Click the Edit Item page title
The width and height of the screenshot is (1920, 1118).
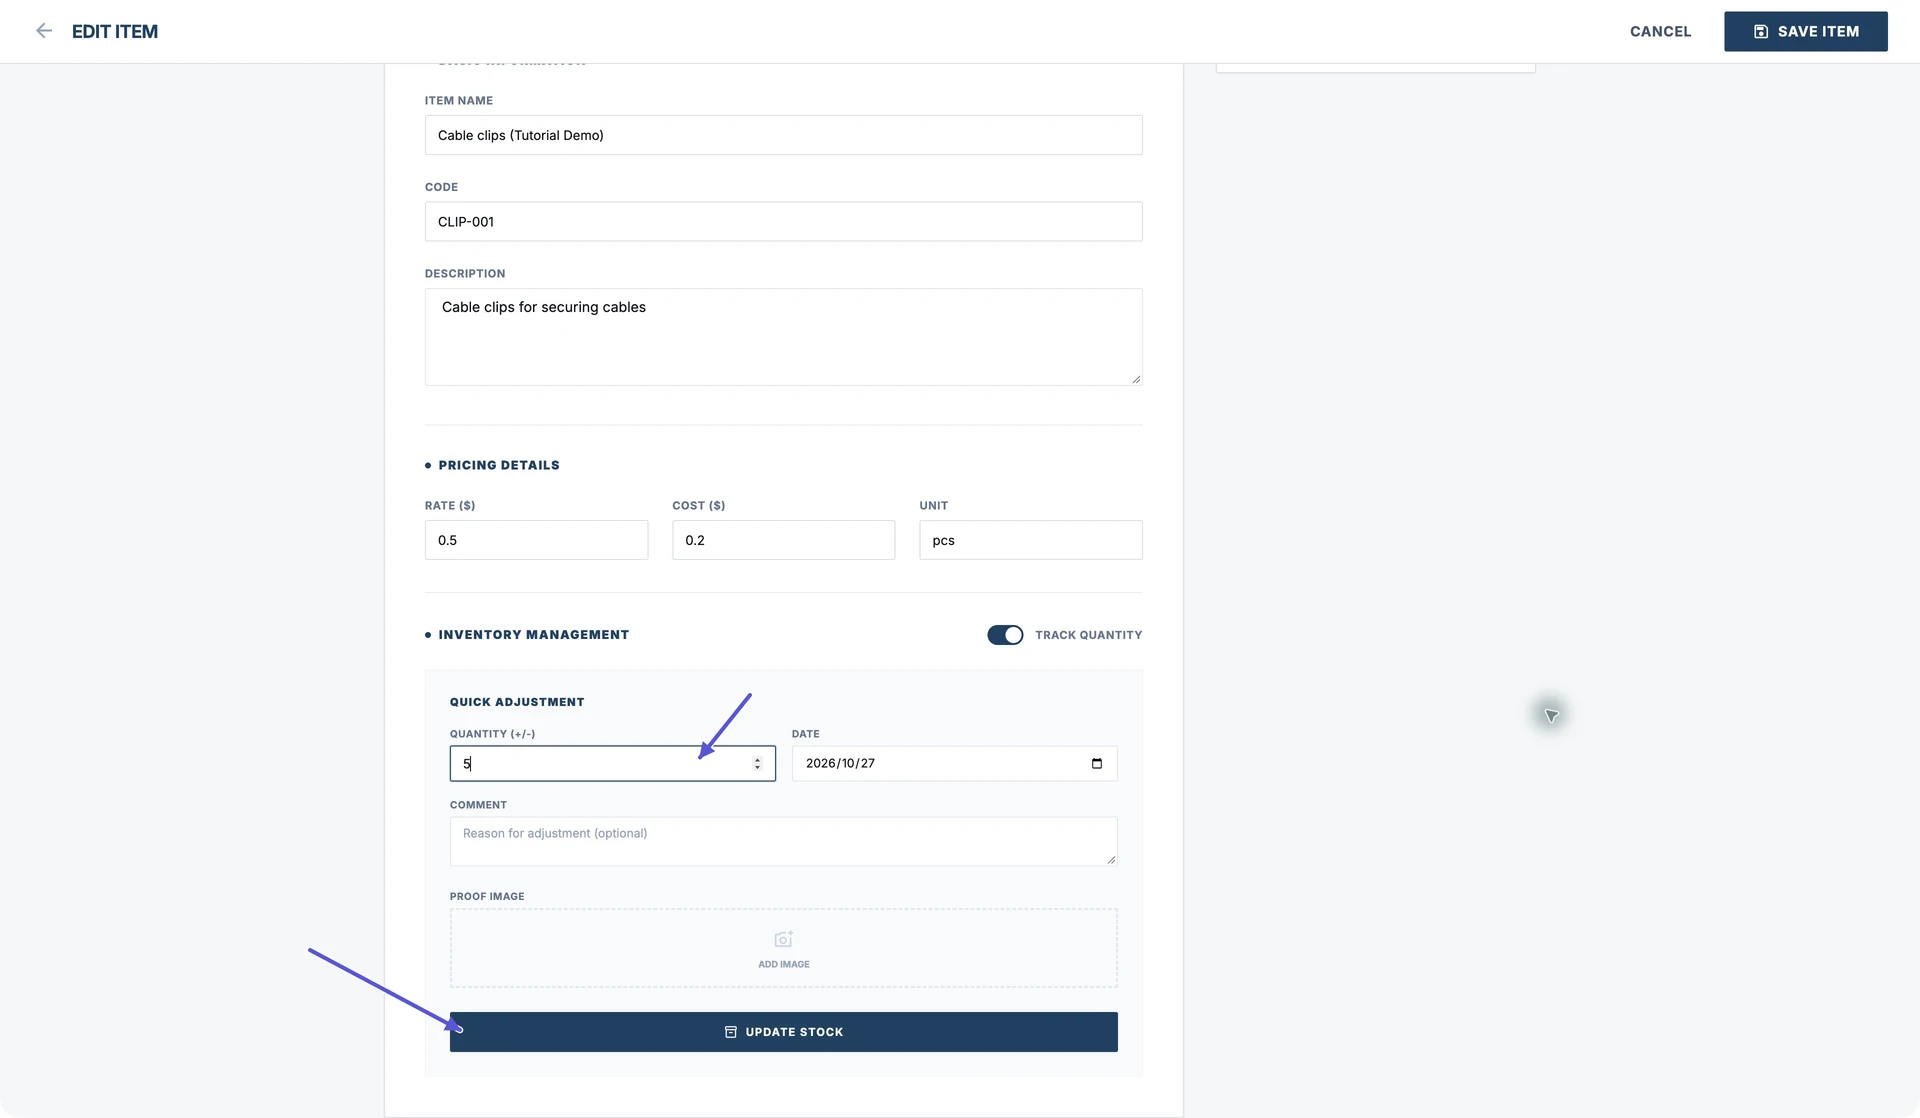click(115, 31)
